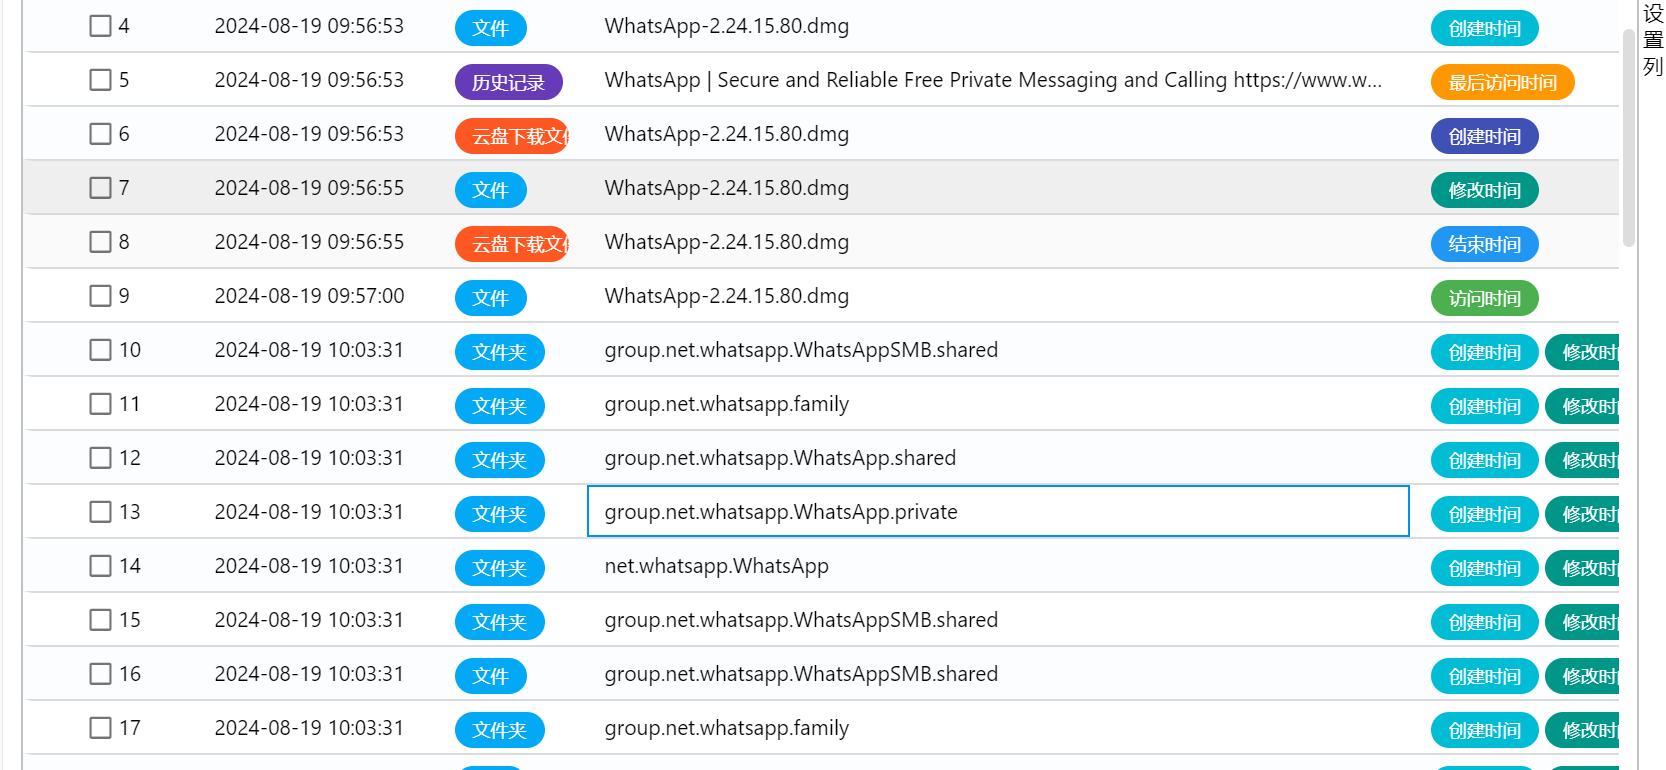Click the 文件夹 tag in row 12
Viewport: 1666px width, 770px height.
point(500,460)
